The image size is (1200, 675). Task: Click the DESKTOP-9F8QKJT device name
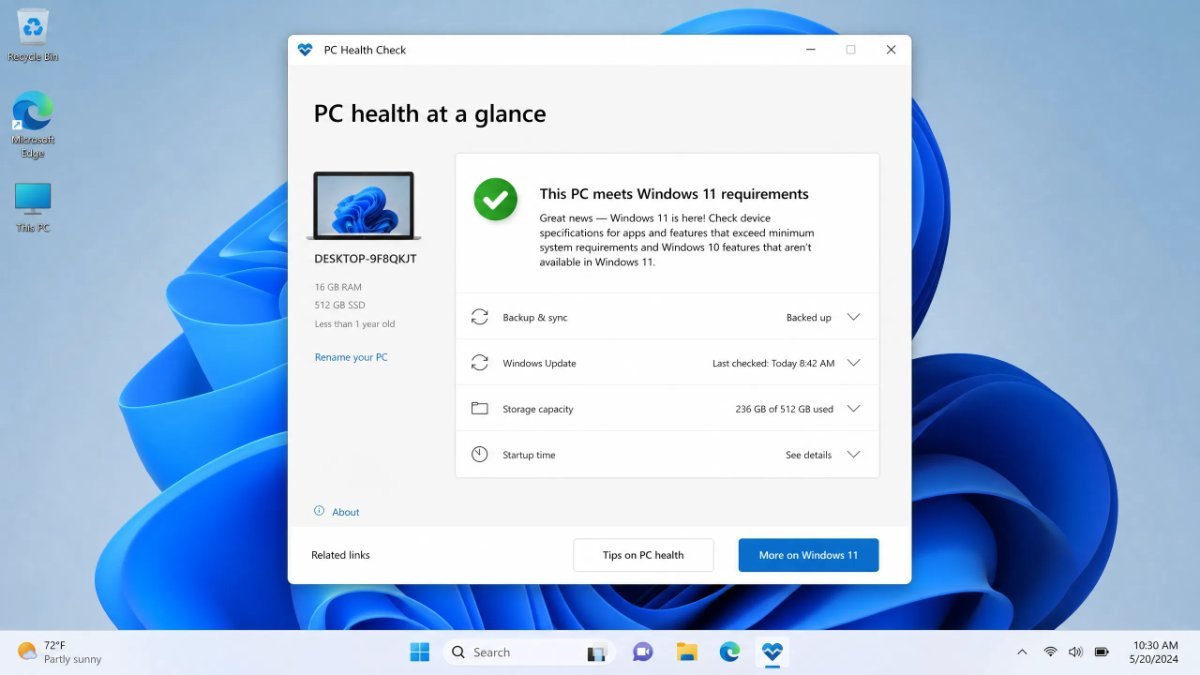[365, 259]
